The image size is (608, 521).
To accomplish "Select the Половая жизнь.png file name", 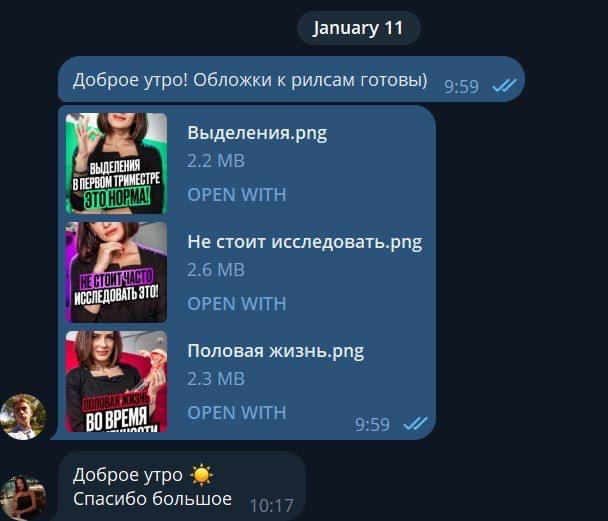I will 276,351.
